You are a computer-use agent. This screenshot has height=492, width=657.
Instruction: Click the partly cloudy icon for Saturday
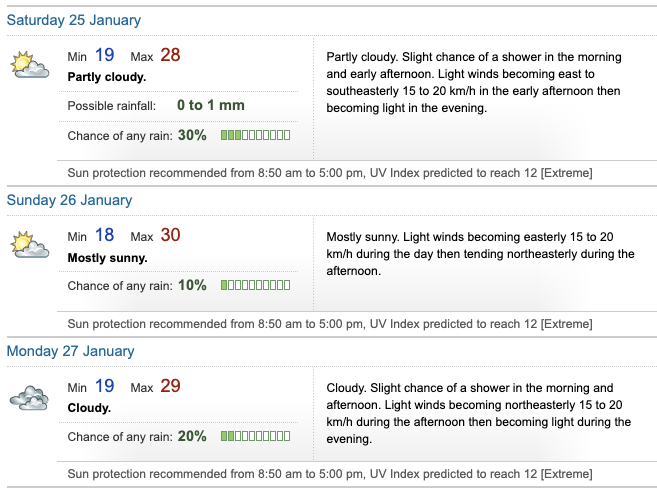pyautogui.click(x=29, y=65)
